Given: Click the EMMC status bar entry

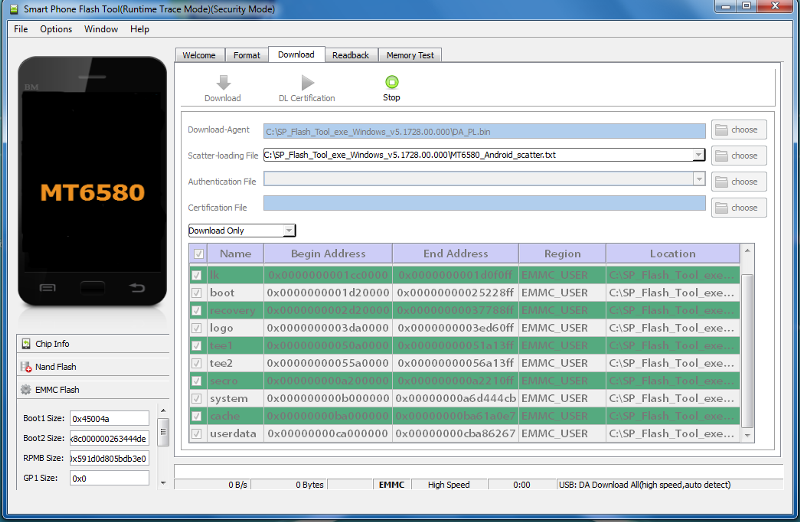Looking at the screenshot, I should 392,485.
